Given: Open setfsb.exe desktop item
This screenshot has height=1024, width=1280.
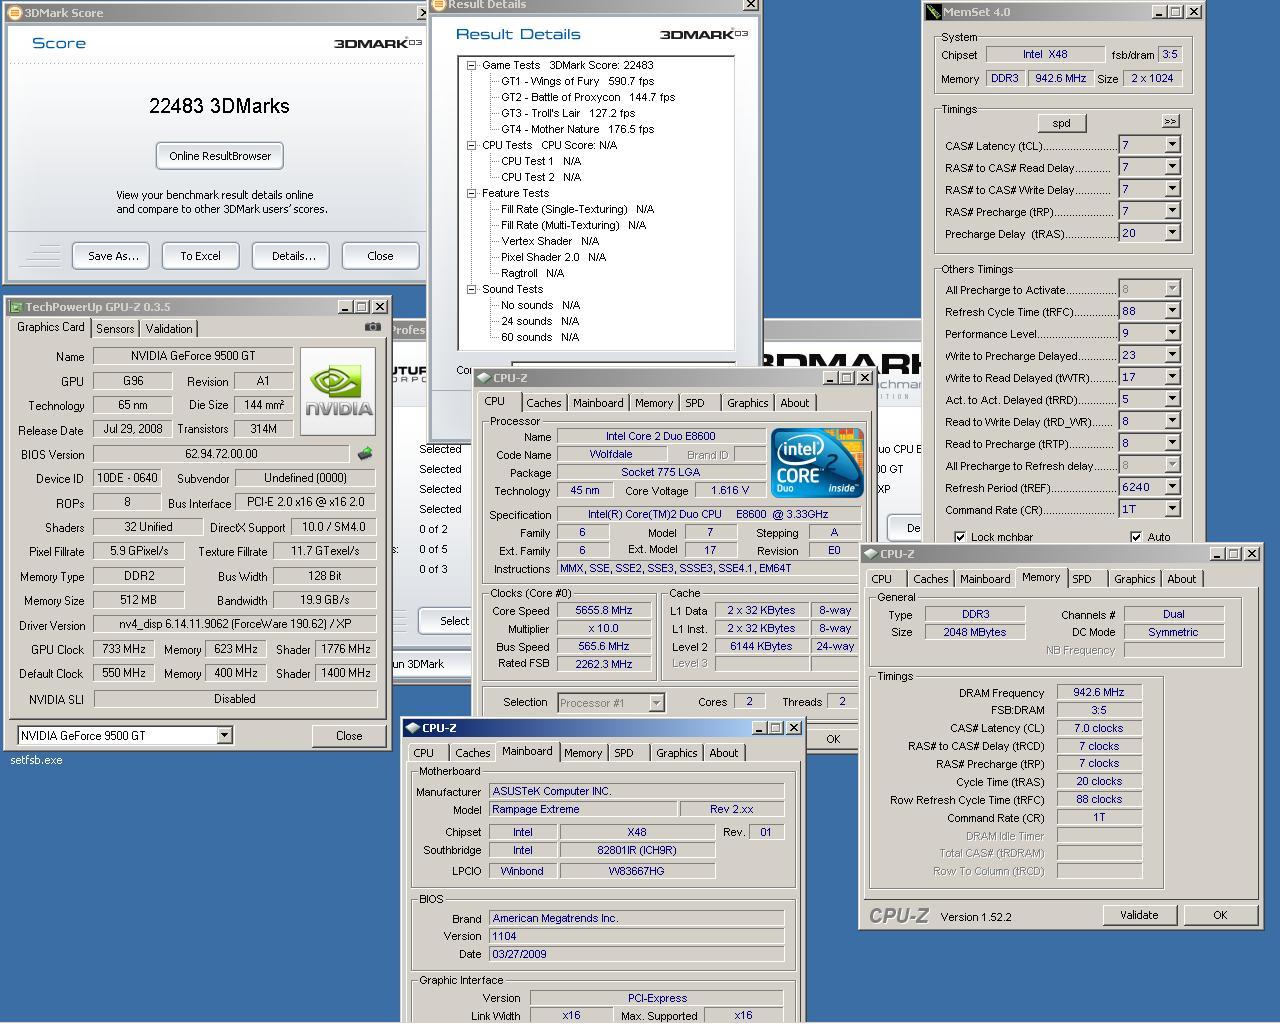Looking at the screenshot, I should [37, 760].
